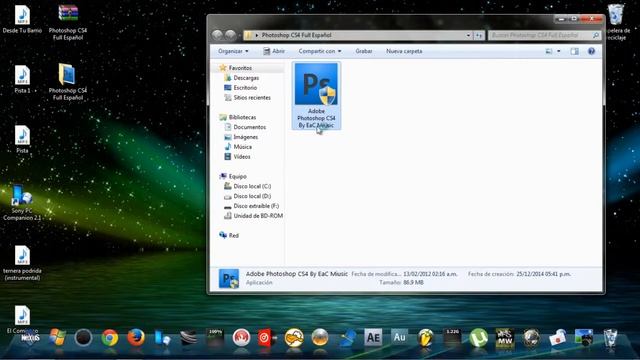Select the Papelera de reciclaje desktop icon
The image size is (640, 360).
coord(616,22)
